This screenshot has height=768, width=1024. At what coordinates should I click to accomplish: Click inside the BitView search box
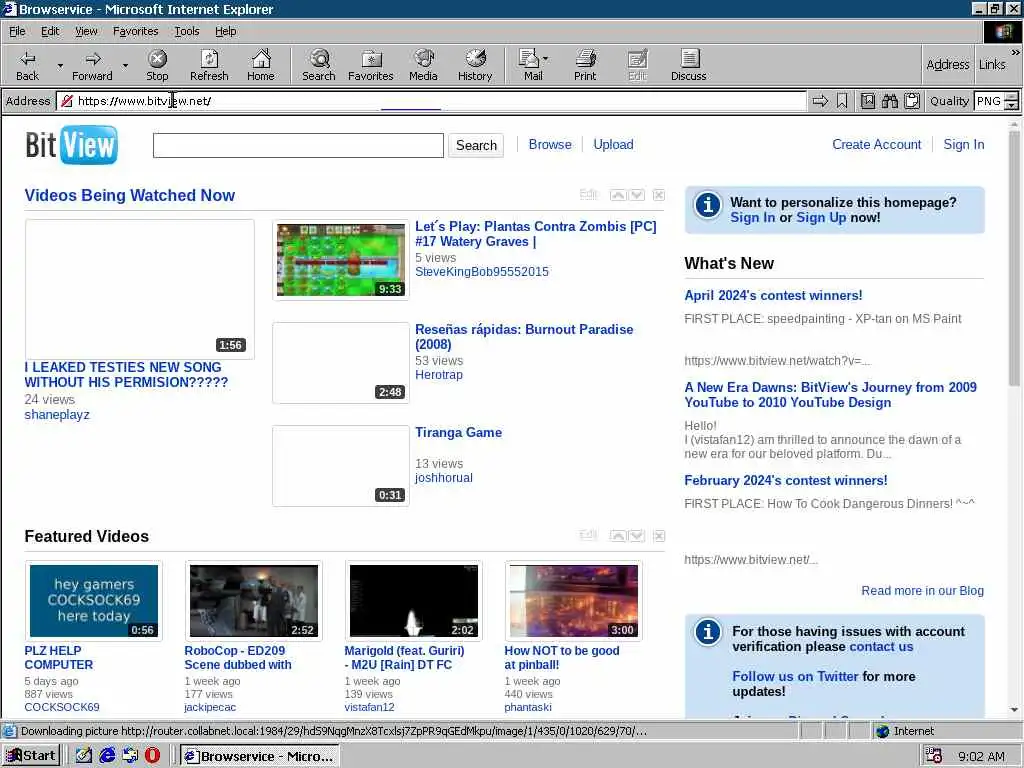pos(298,145)
